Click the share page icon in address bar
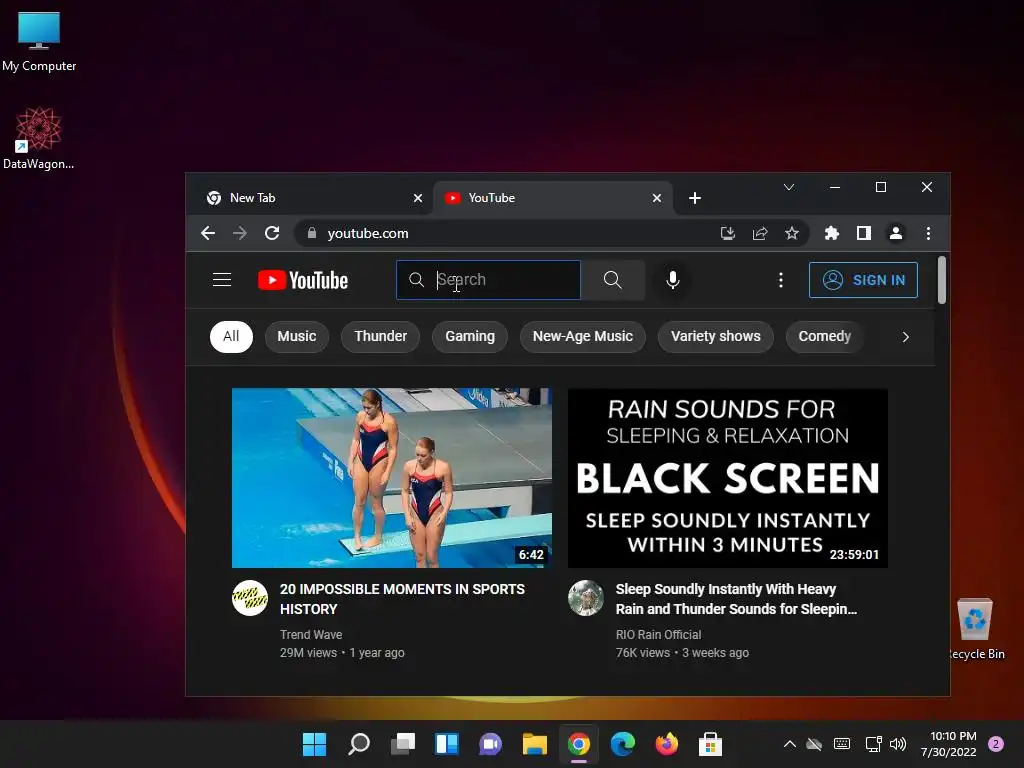 coord(760,233)
